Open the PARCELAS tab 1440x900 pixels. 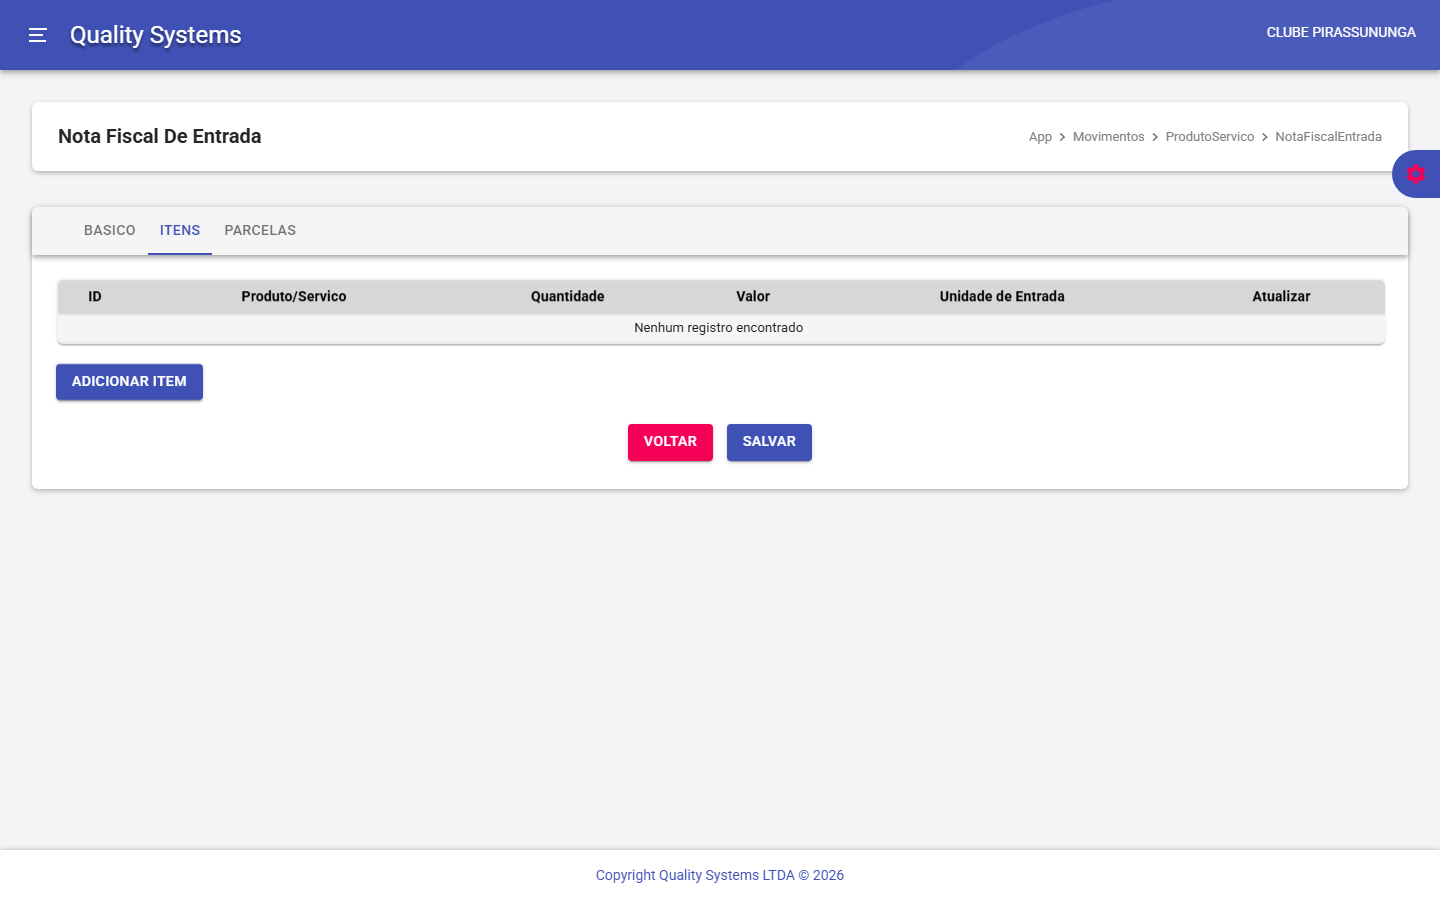coord(260,230)
